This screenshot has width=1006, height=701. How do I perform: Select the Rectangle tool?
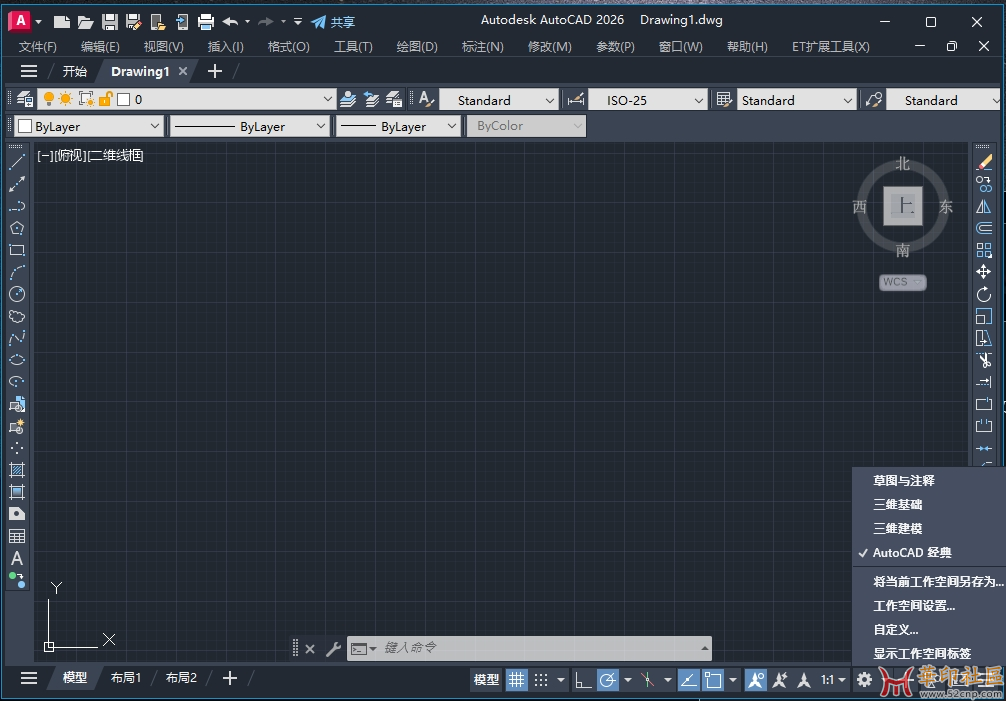coord(17,250)
